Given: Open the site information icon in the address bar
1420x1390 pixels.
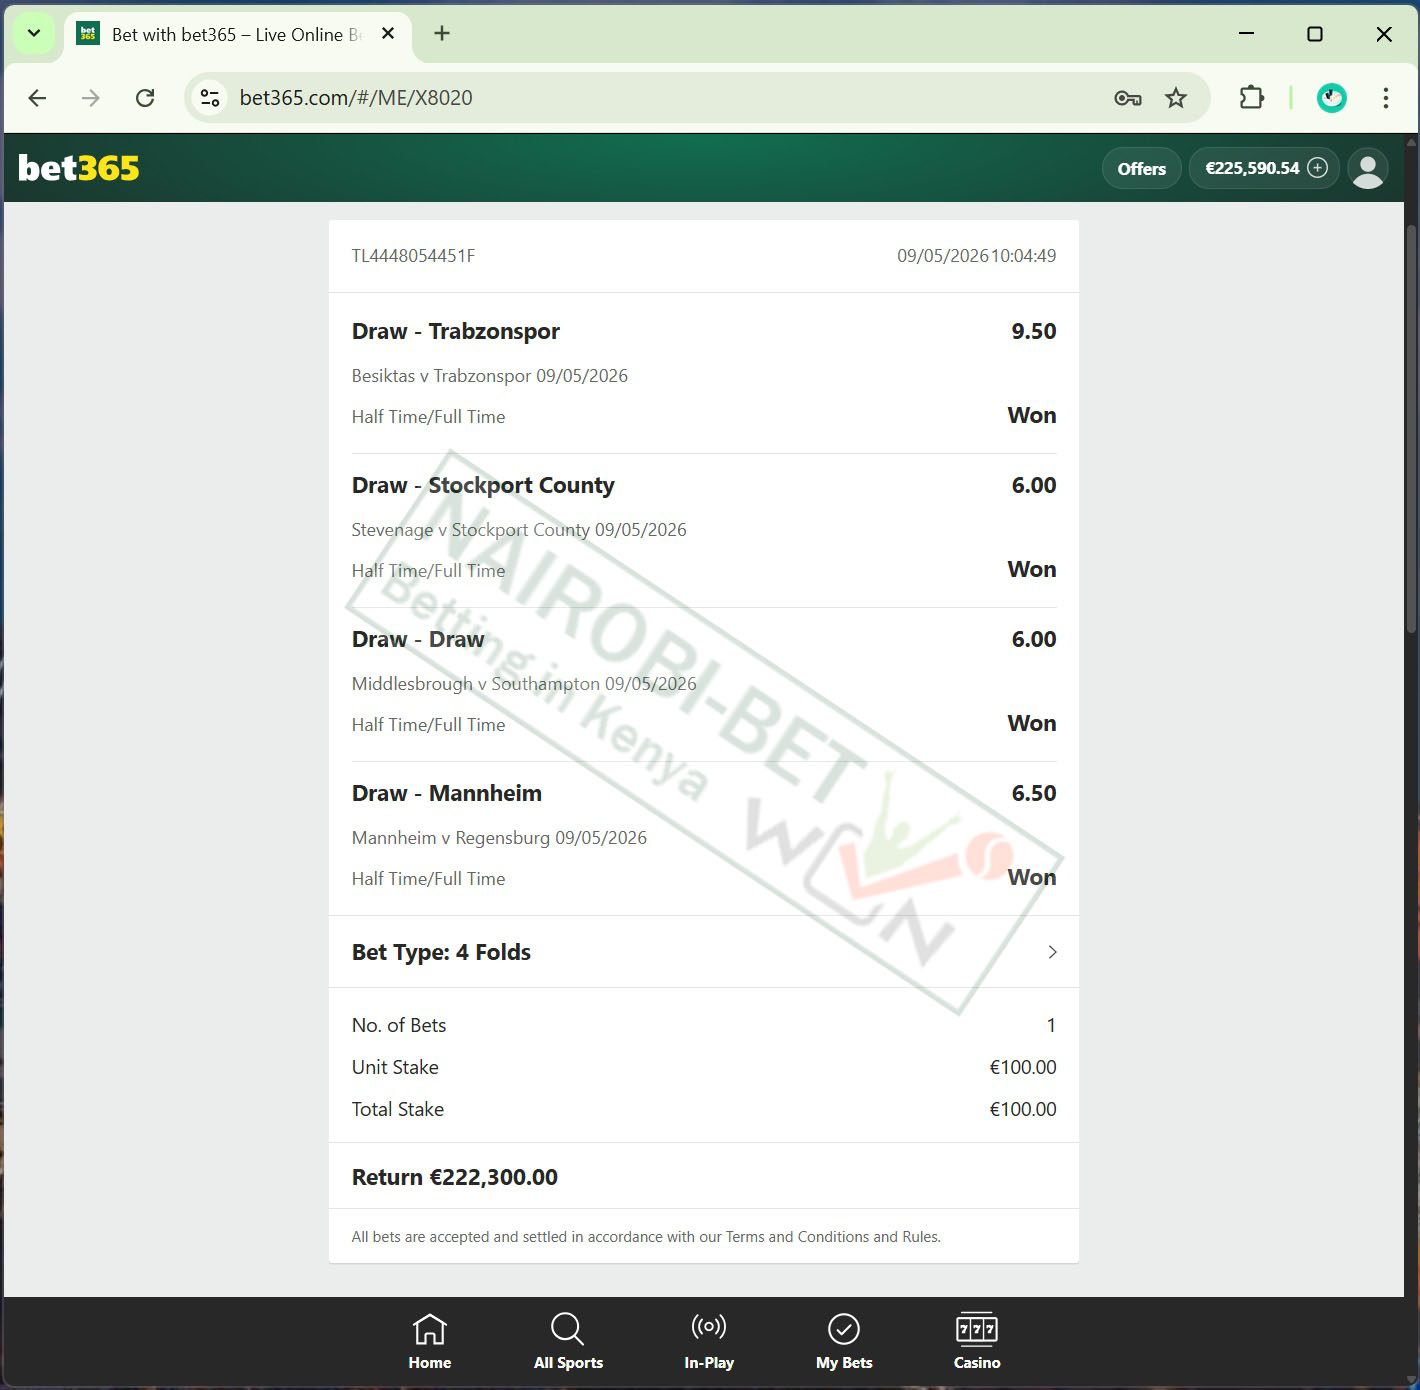Looking at the screenshot, I should [210, 98].
